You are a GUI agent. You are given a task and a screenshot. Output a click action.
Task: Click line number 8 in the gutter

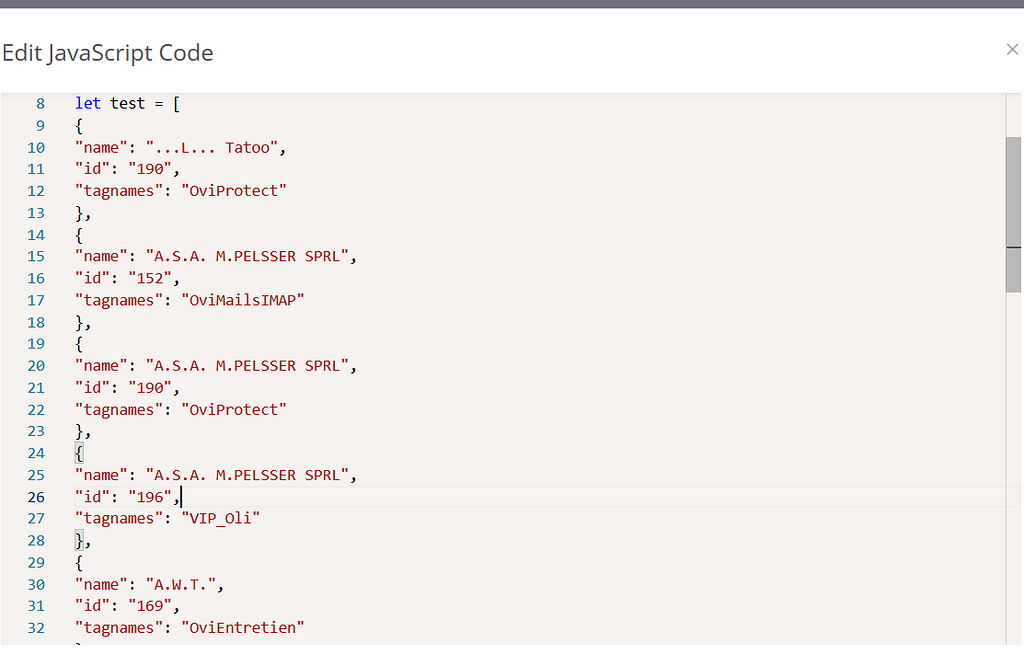pyautogui.click(x=40, y=103)
